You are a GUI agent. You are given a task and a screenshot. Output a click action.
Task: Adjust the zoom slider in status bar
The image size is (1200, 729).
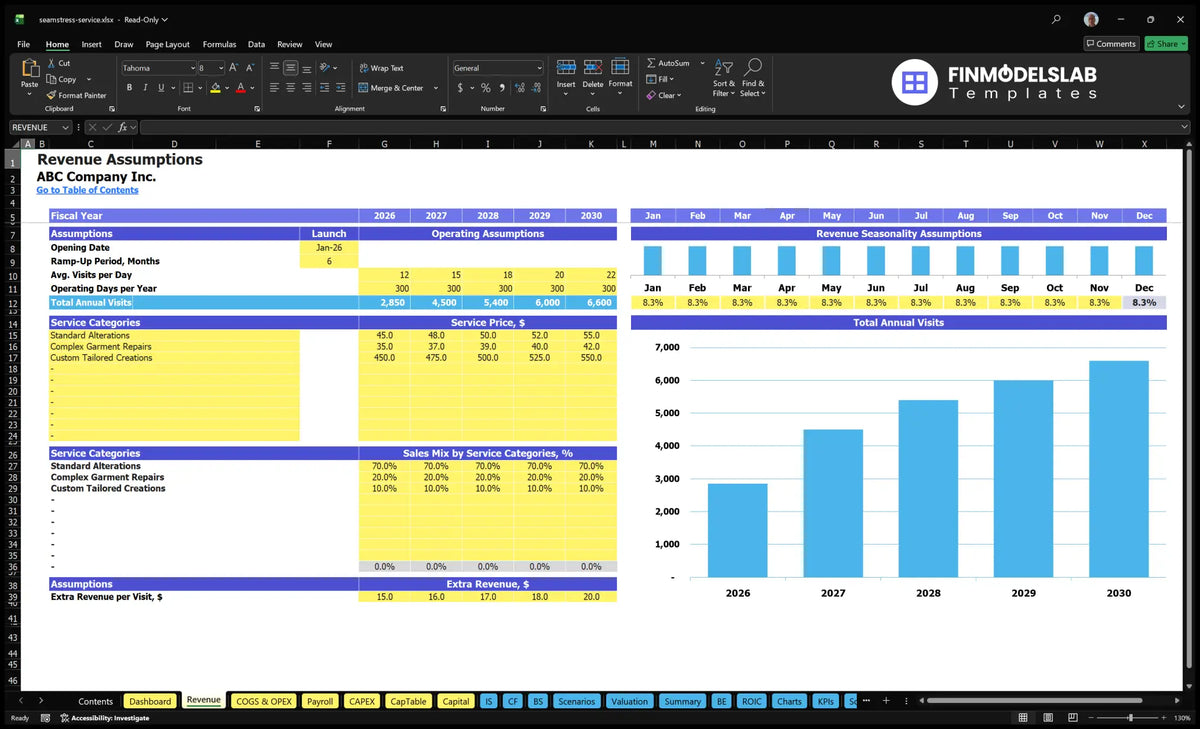(1130, 718)
